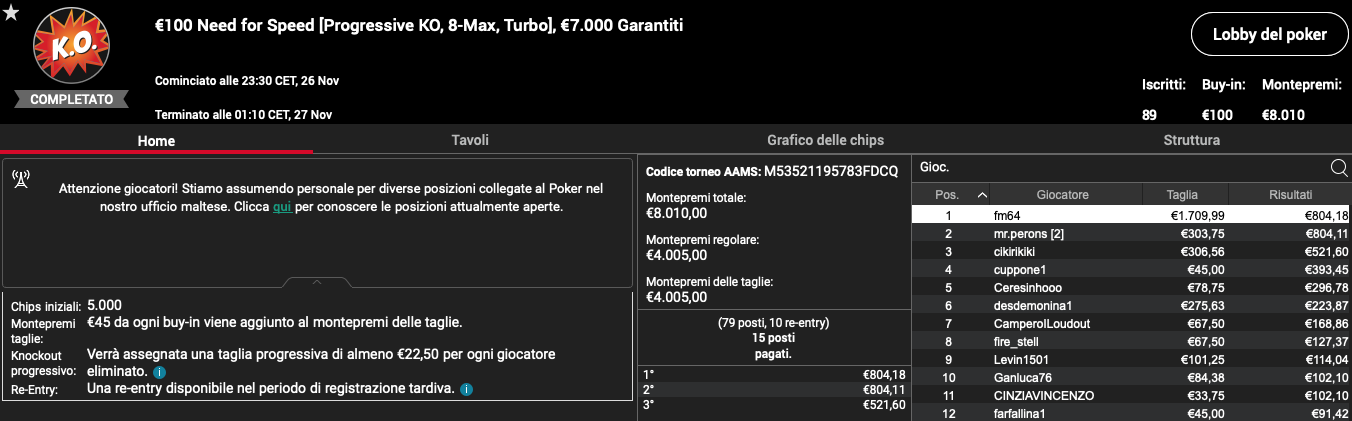Collapse the announcement panel chevron
Image resolution: width=1352 pixels, height=421 pixels.
317,282
